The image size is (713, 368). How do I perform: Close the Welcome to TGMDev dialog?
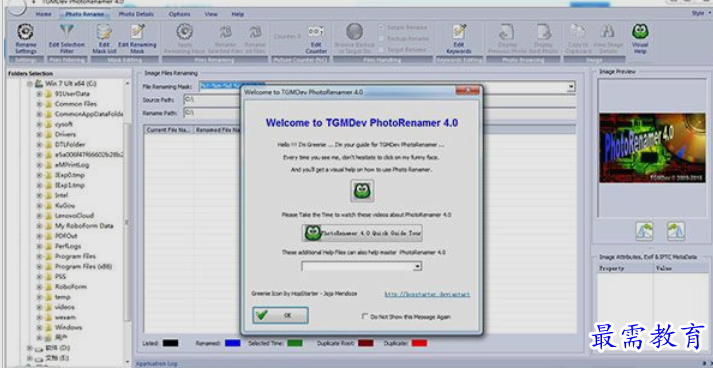467,90
